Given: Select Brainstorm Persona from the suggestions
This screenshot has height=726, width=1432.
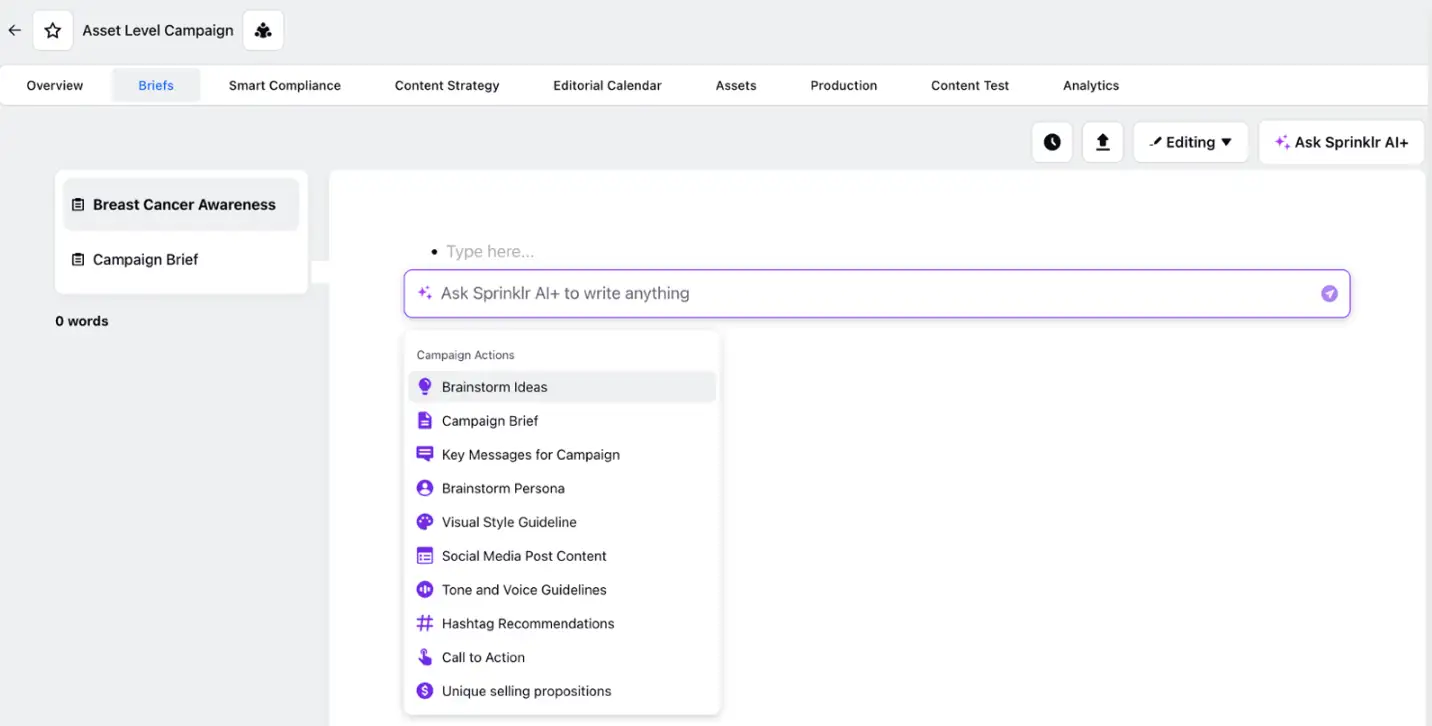Looking at the screenshot, I should (503, 488).
